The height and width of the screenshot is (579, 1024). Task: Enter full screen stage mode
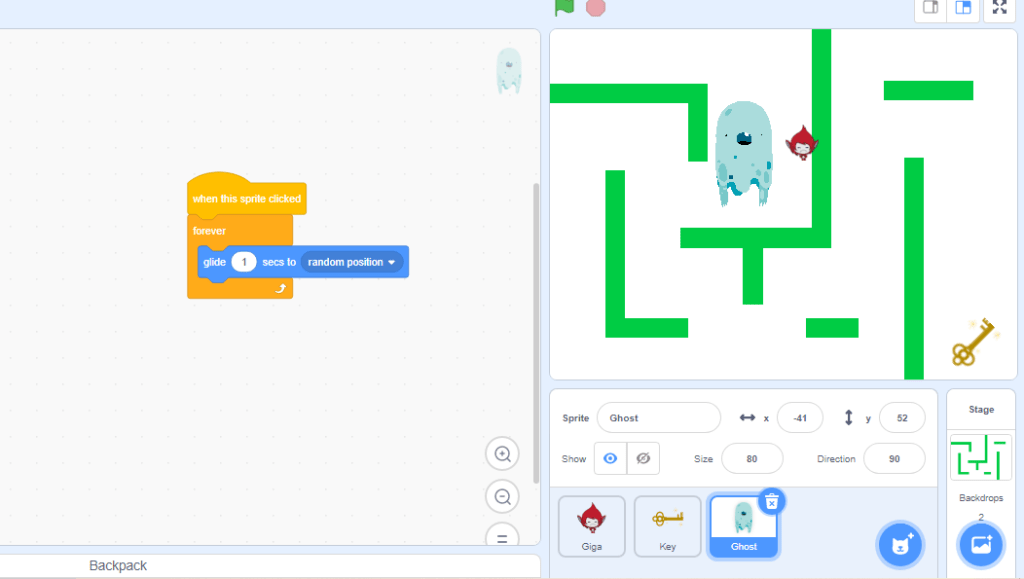click(999, 8)
